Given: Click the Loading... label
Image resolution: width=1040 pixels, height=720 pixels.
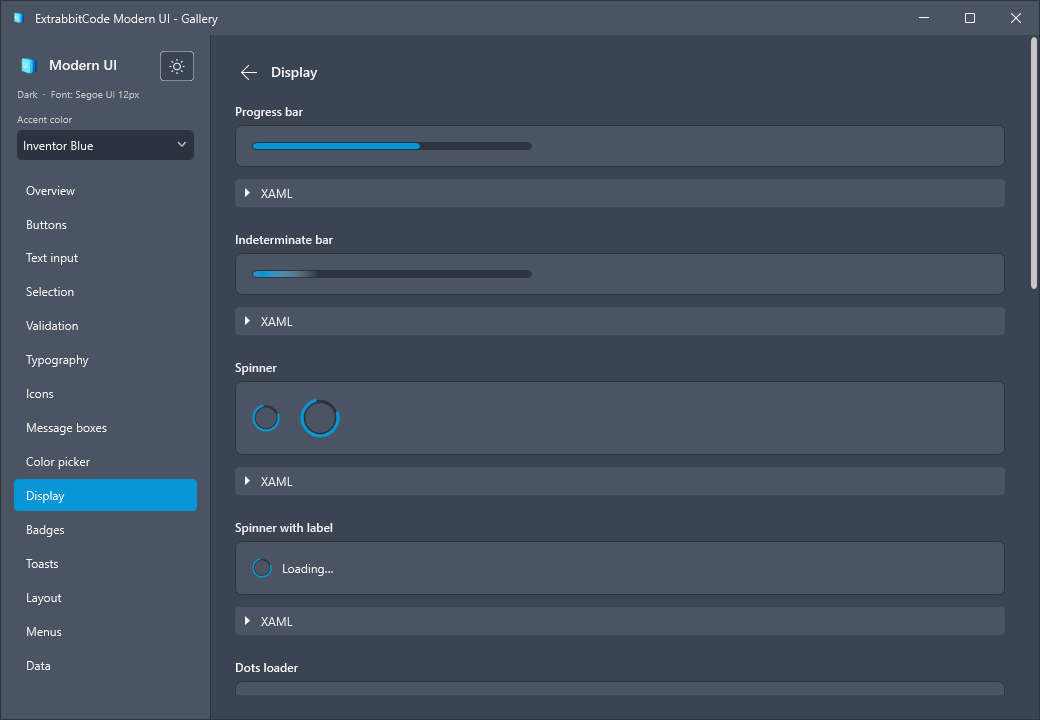Looking at the screenshot, I should 308,569.
